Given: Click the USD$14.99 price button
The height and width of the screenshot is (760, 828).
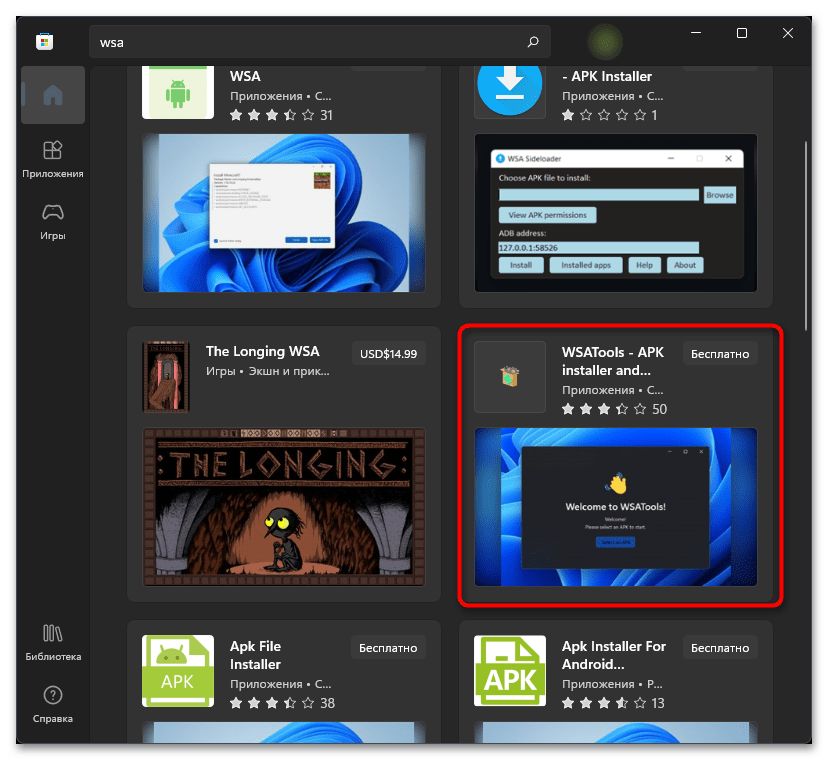Looking at the screenshot, I should coord(389,354).
